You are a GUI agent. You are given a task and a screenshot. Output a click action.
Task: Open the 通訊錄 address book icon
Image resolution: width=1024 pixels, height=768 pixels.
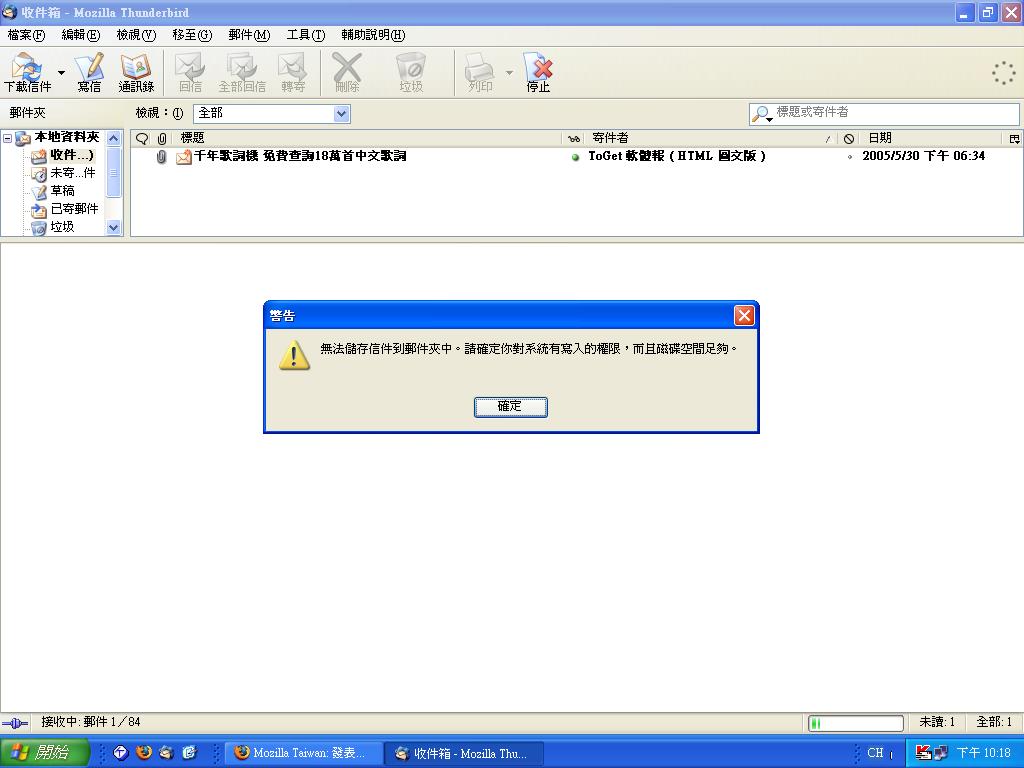click(x=136, y=72)
